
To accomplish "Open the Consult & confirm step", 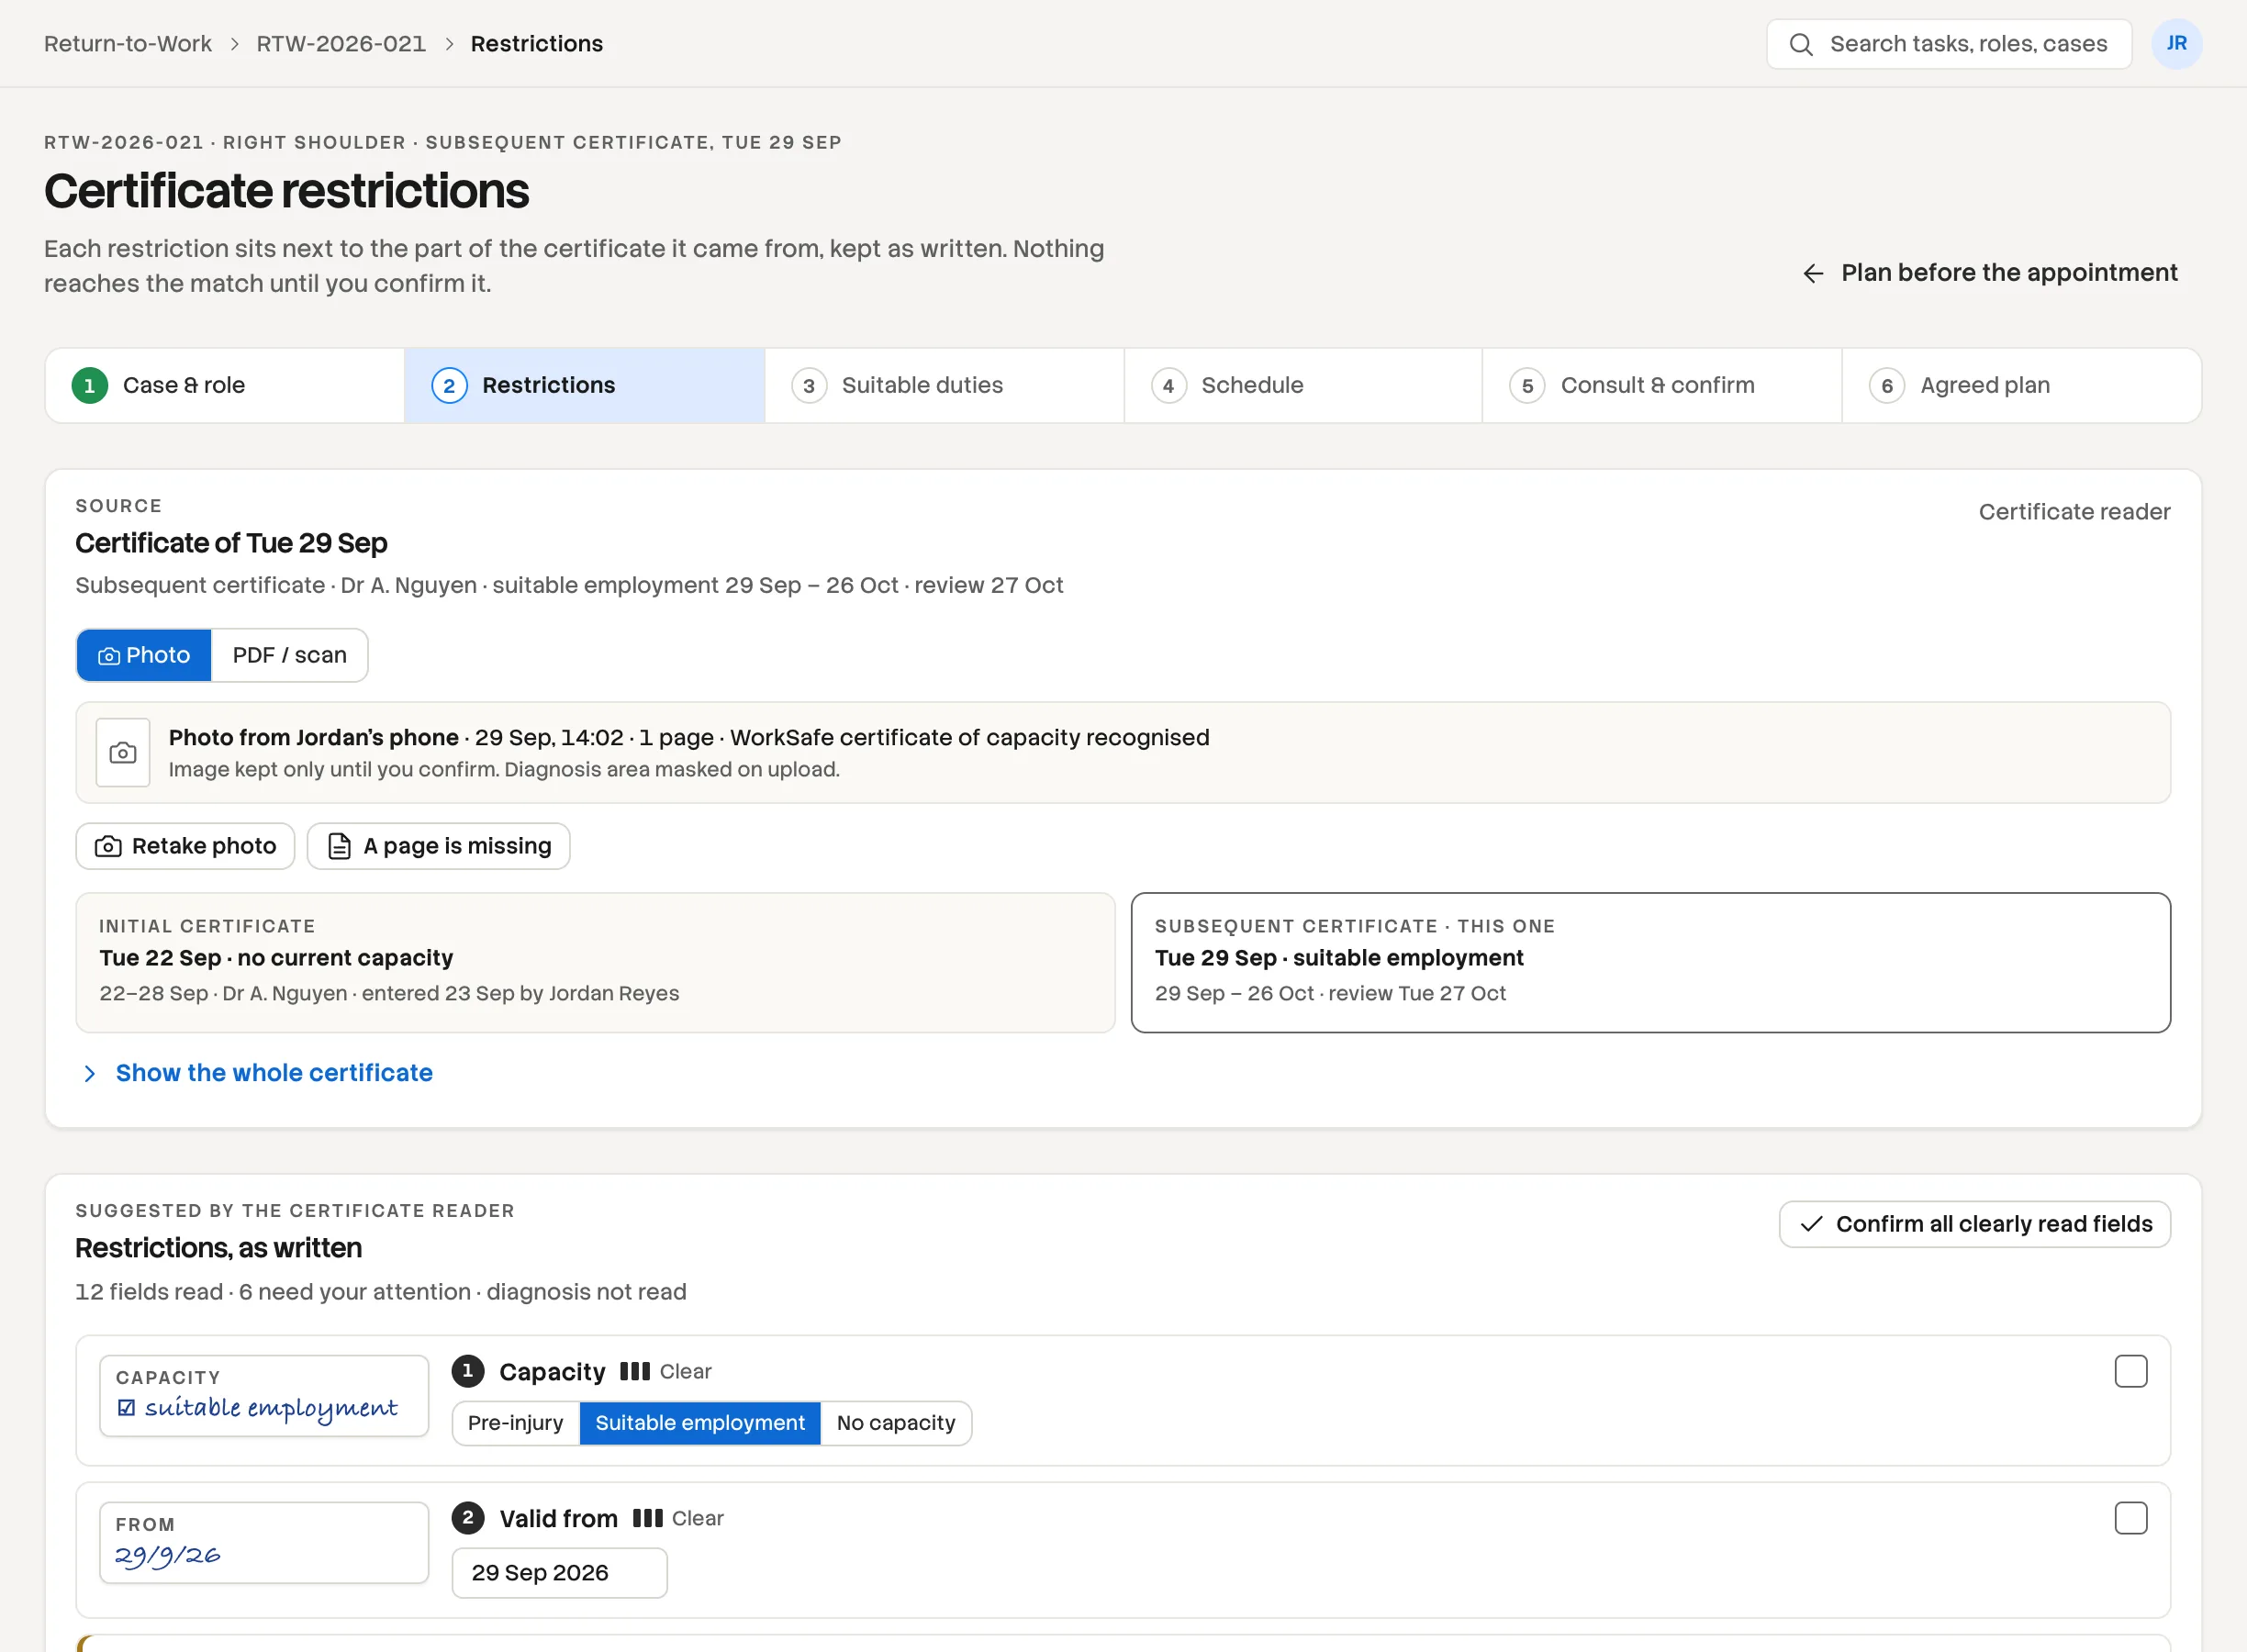I will 1662,385.
